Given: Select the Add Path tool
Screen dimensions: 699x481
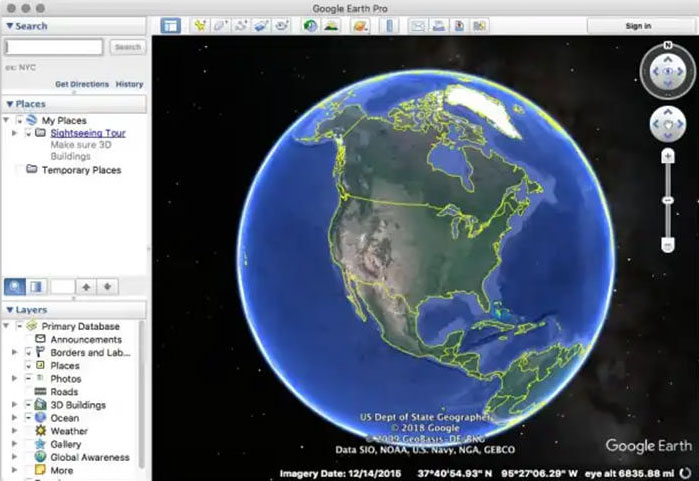Looking at the screenshot, I should 241,25.
